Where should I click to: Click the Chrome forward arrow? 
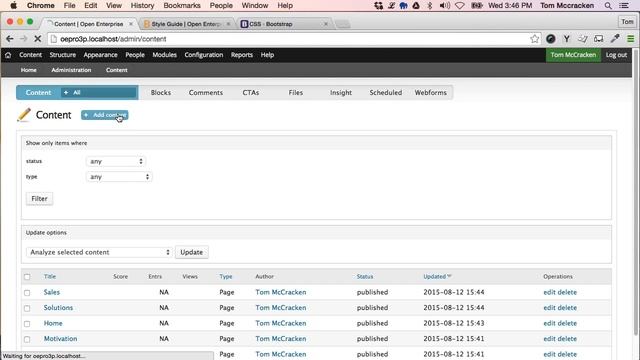click(24, 39)
